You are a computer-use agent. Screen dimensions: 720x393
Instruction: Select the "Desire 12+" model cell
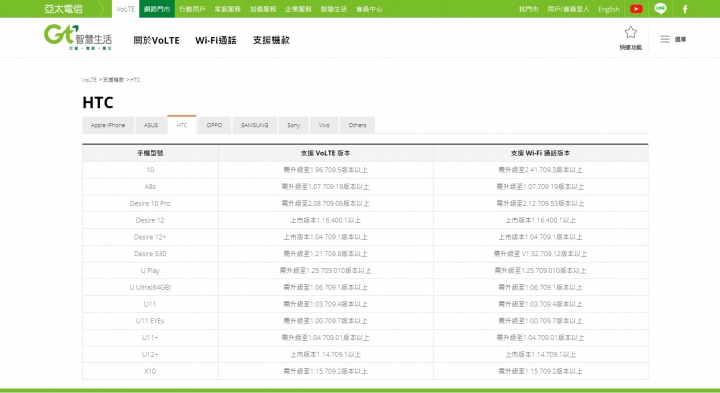click(x=150, y=237)
